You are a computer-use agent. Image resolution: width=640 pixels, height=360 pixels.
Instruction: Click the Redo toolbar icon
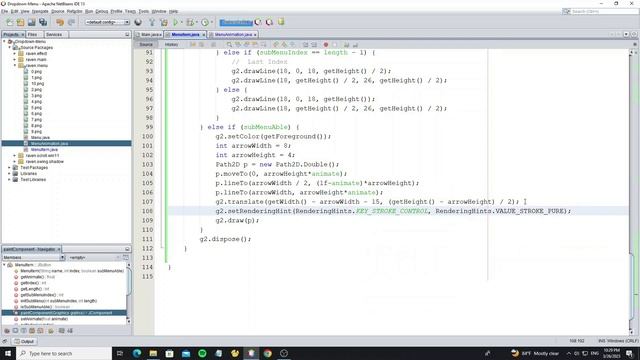pyautogui.click(x=71, y=22)
